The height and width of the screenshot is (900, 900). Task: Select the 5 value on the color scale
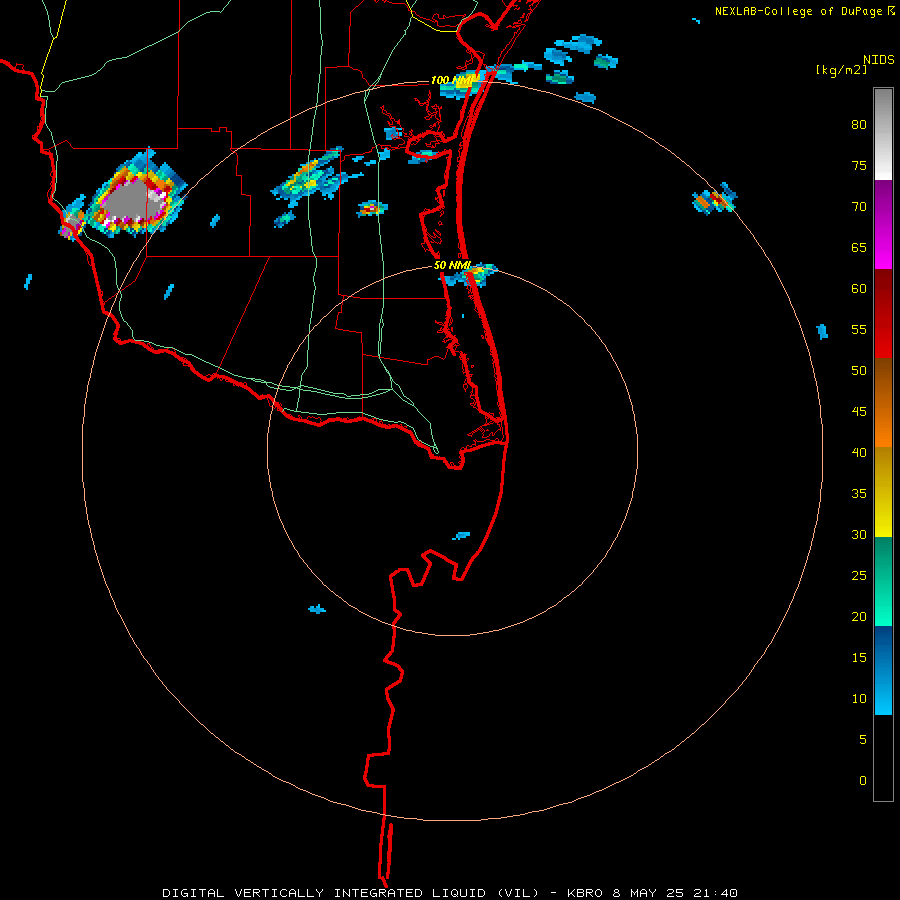tap(863, 739)
